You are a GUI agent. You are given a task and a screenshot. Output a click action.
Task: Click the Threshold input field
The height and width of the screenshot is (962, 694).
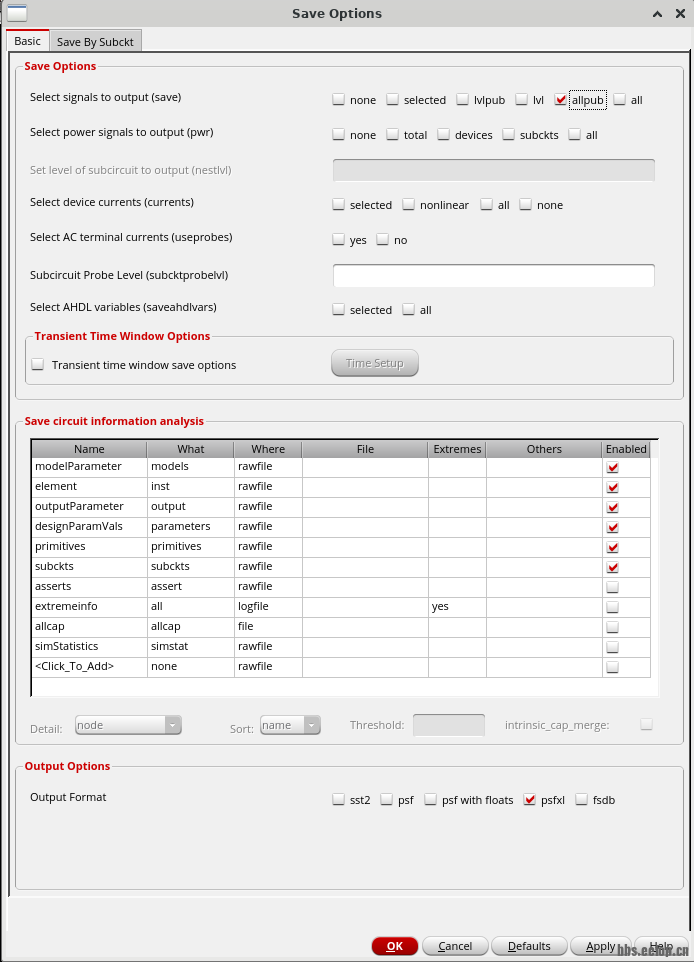[x=449, y=725]
